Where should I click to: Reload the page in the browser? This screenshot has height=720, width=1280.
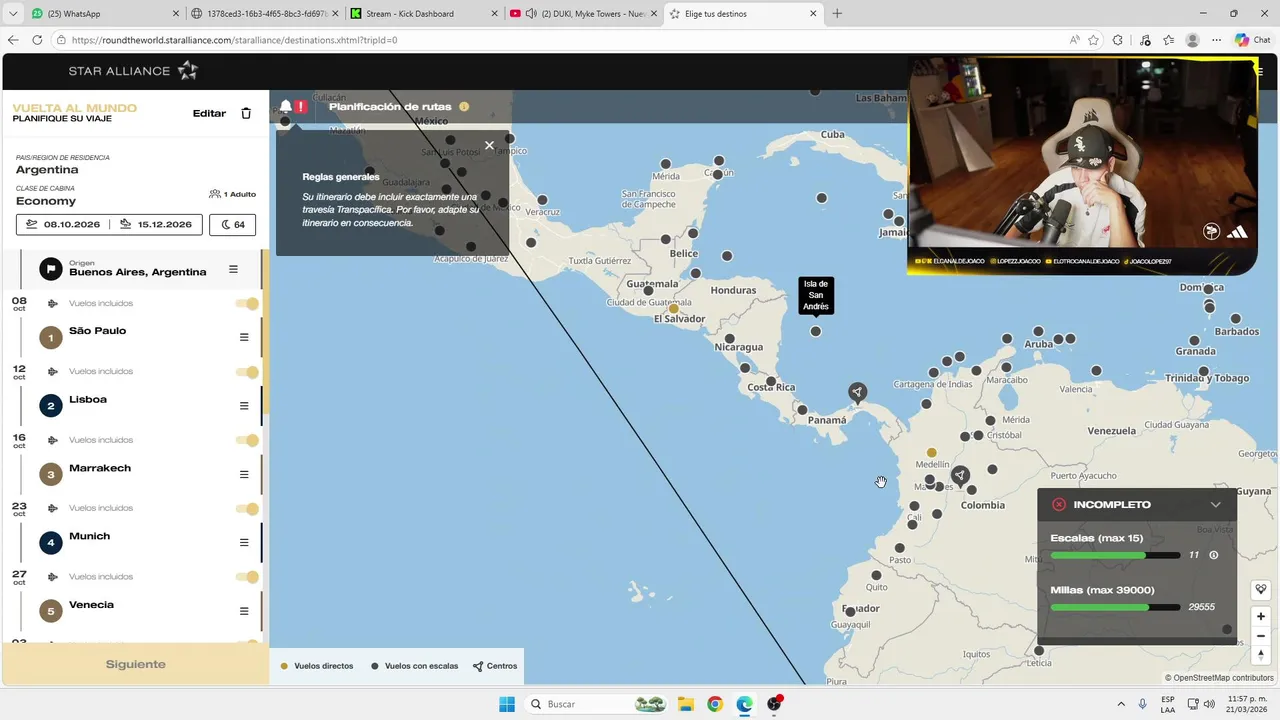tap(37, 40)
